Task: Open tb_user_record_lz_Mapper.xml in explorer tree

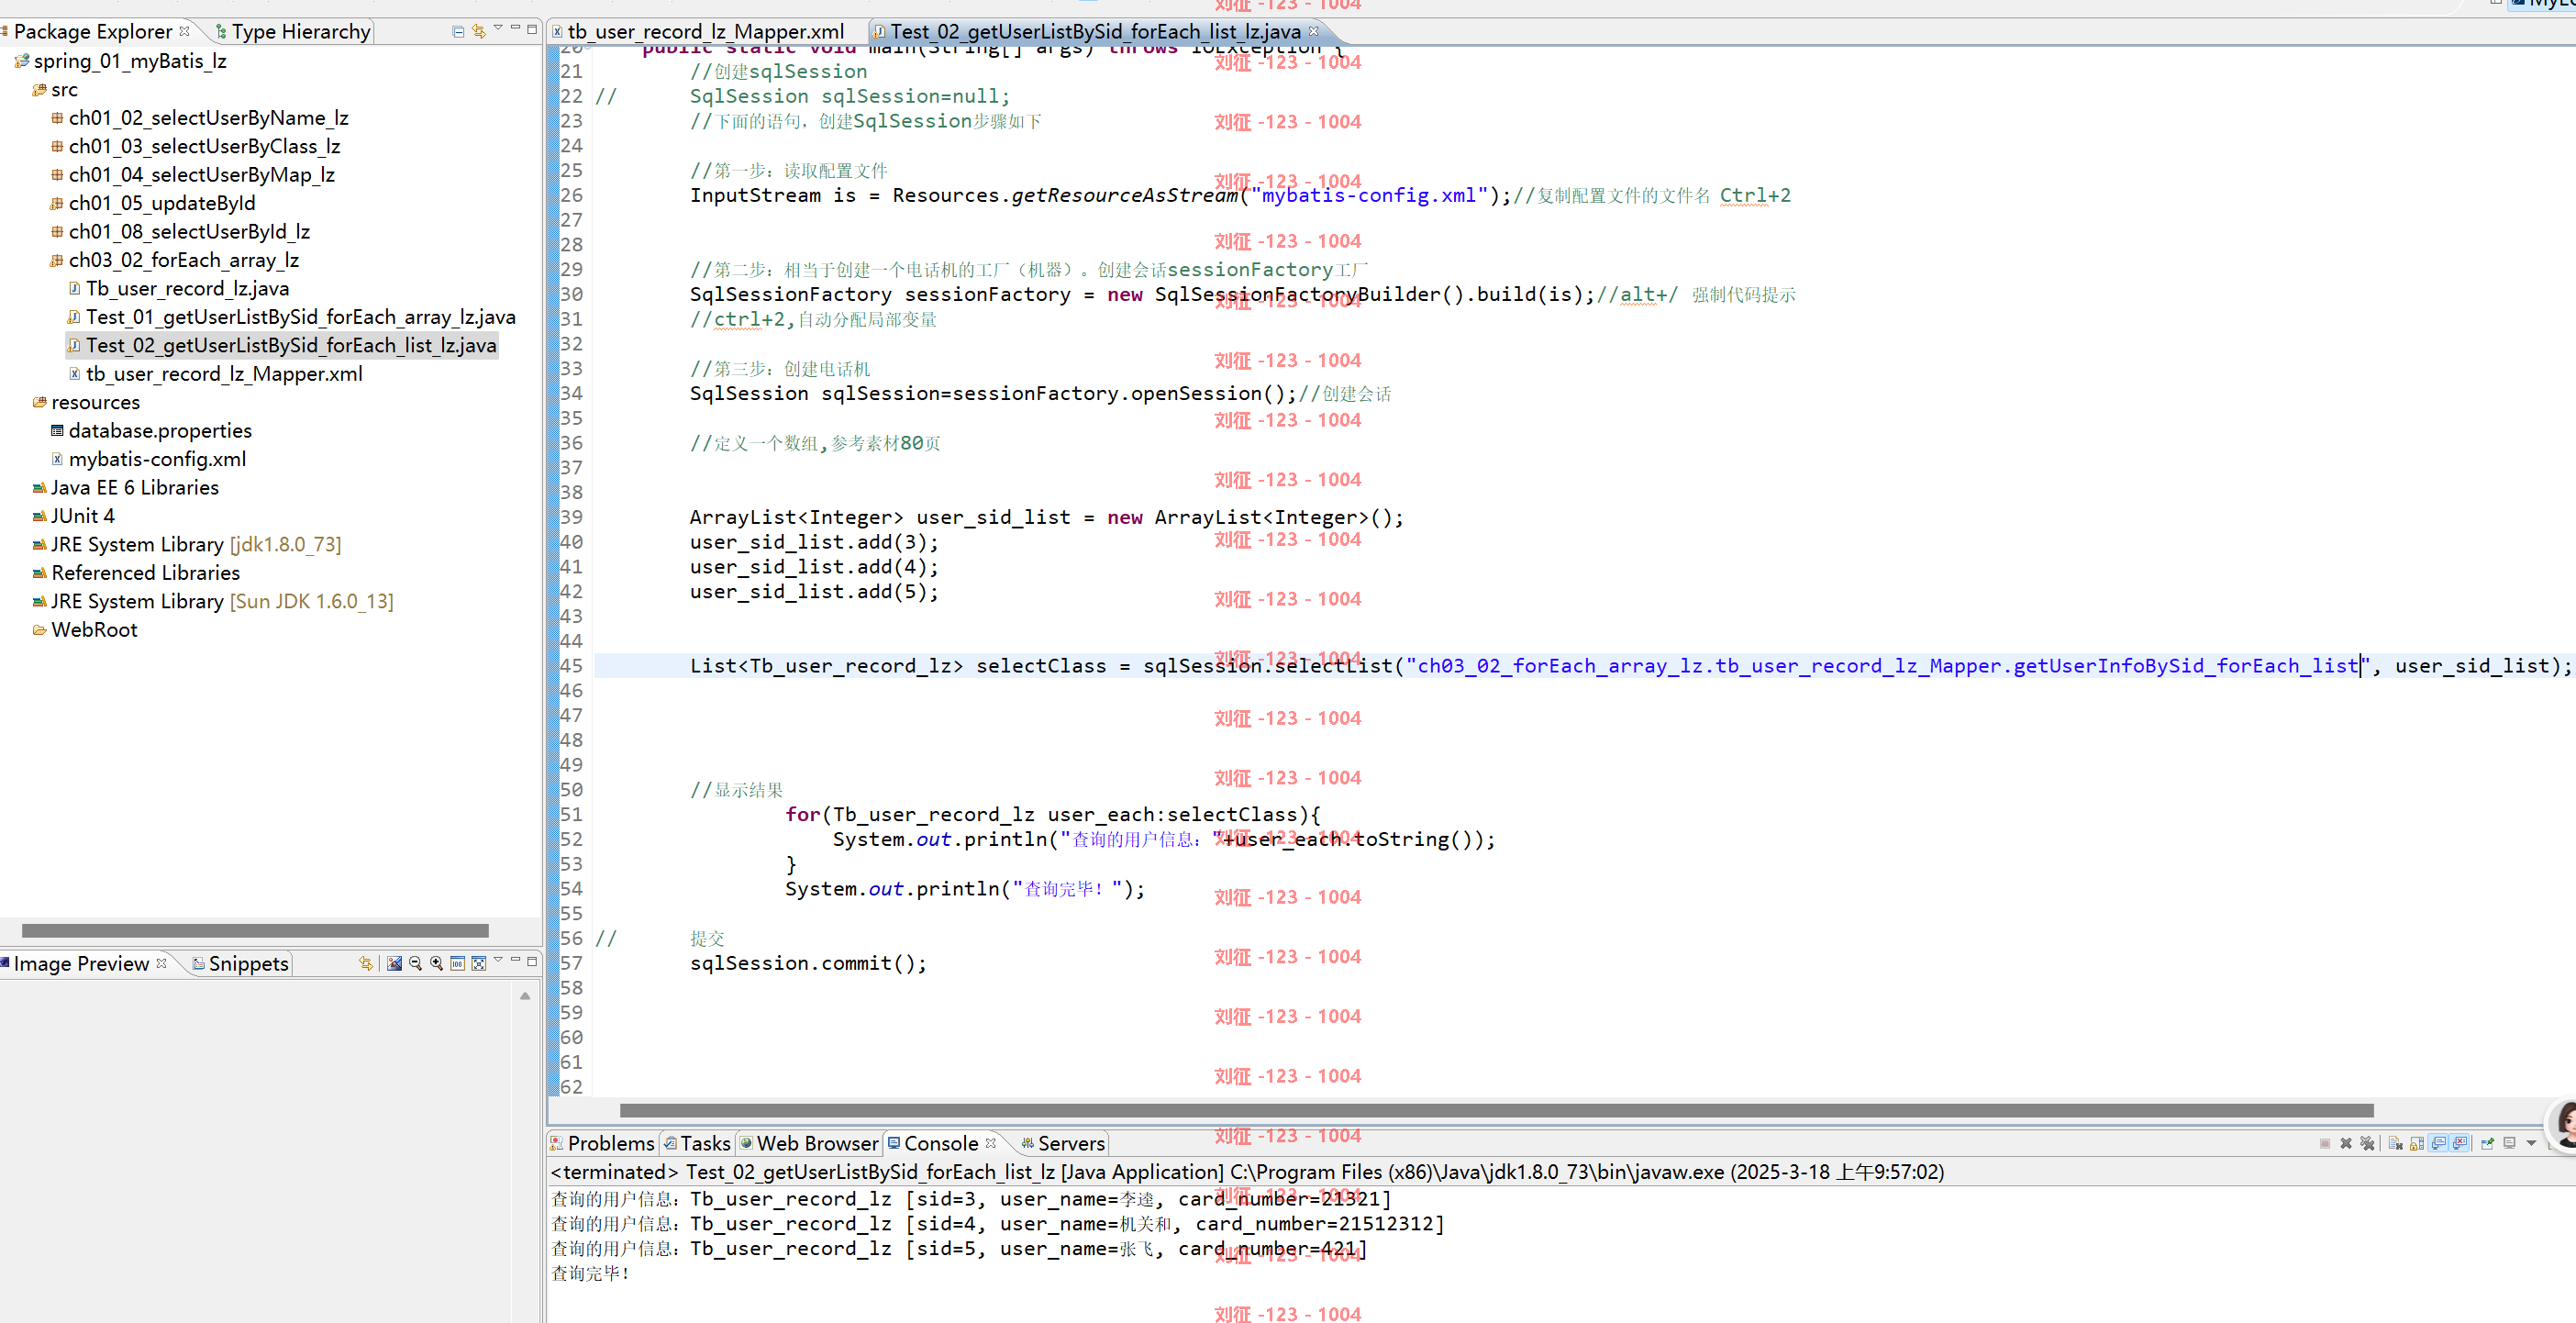Action: click(x=215, y=374)
